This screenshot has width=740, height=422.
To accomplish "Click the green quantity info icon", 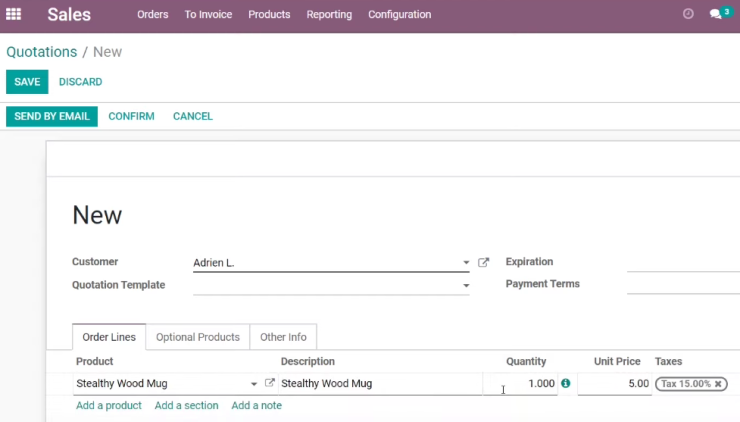I will point(565,383).
